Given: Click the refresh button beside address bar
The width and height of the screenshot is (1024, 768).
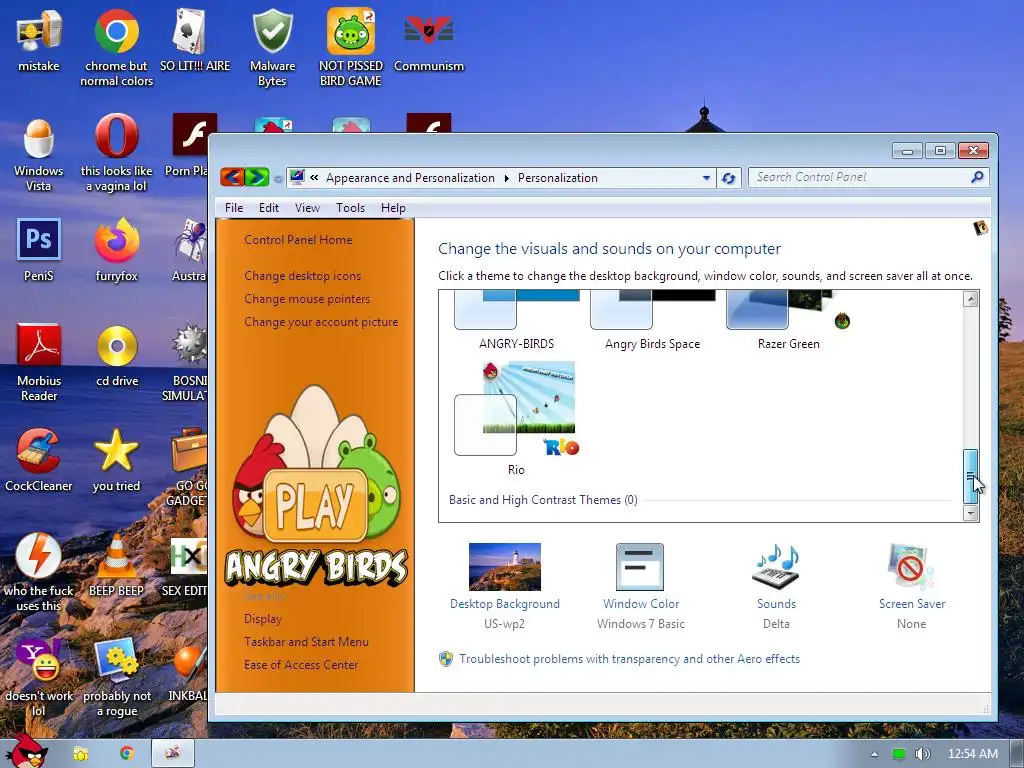Looking at the screenshot, I should [729, 178].
